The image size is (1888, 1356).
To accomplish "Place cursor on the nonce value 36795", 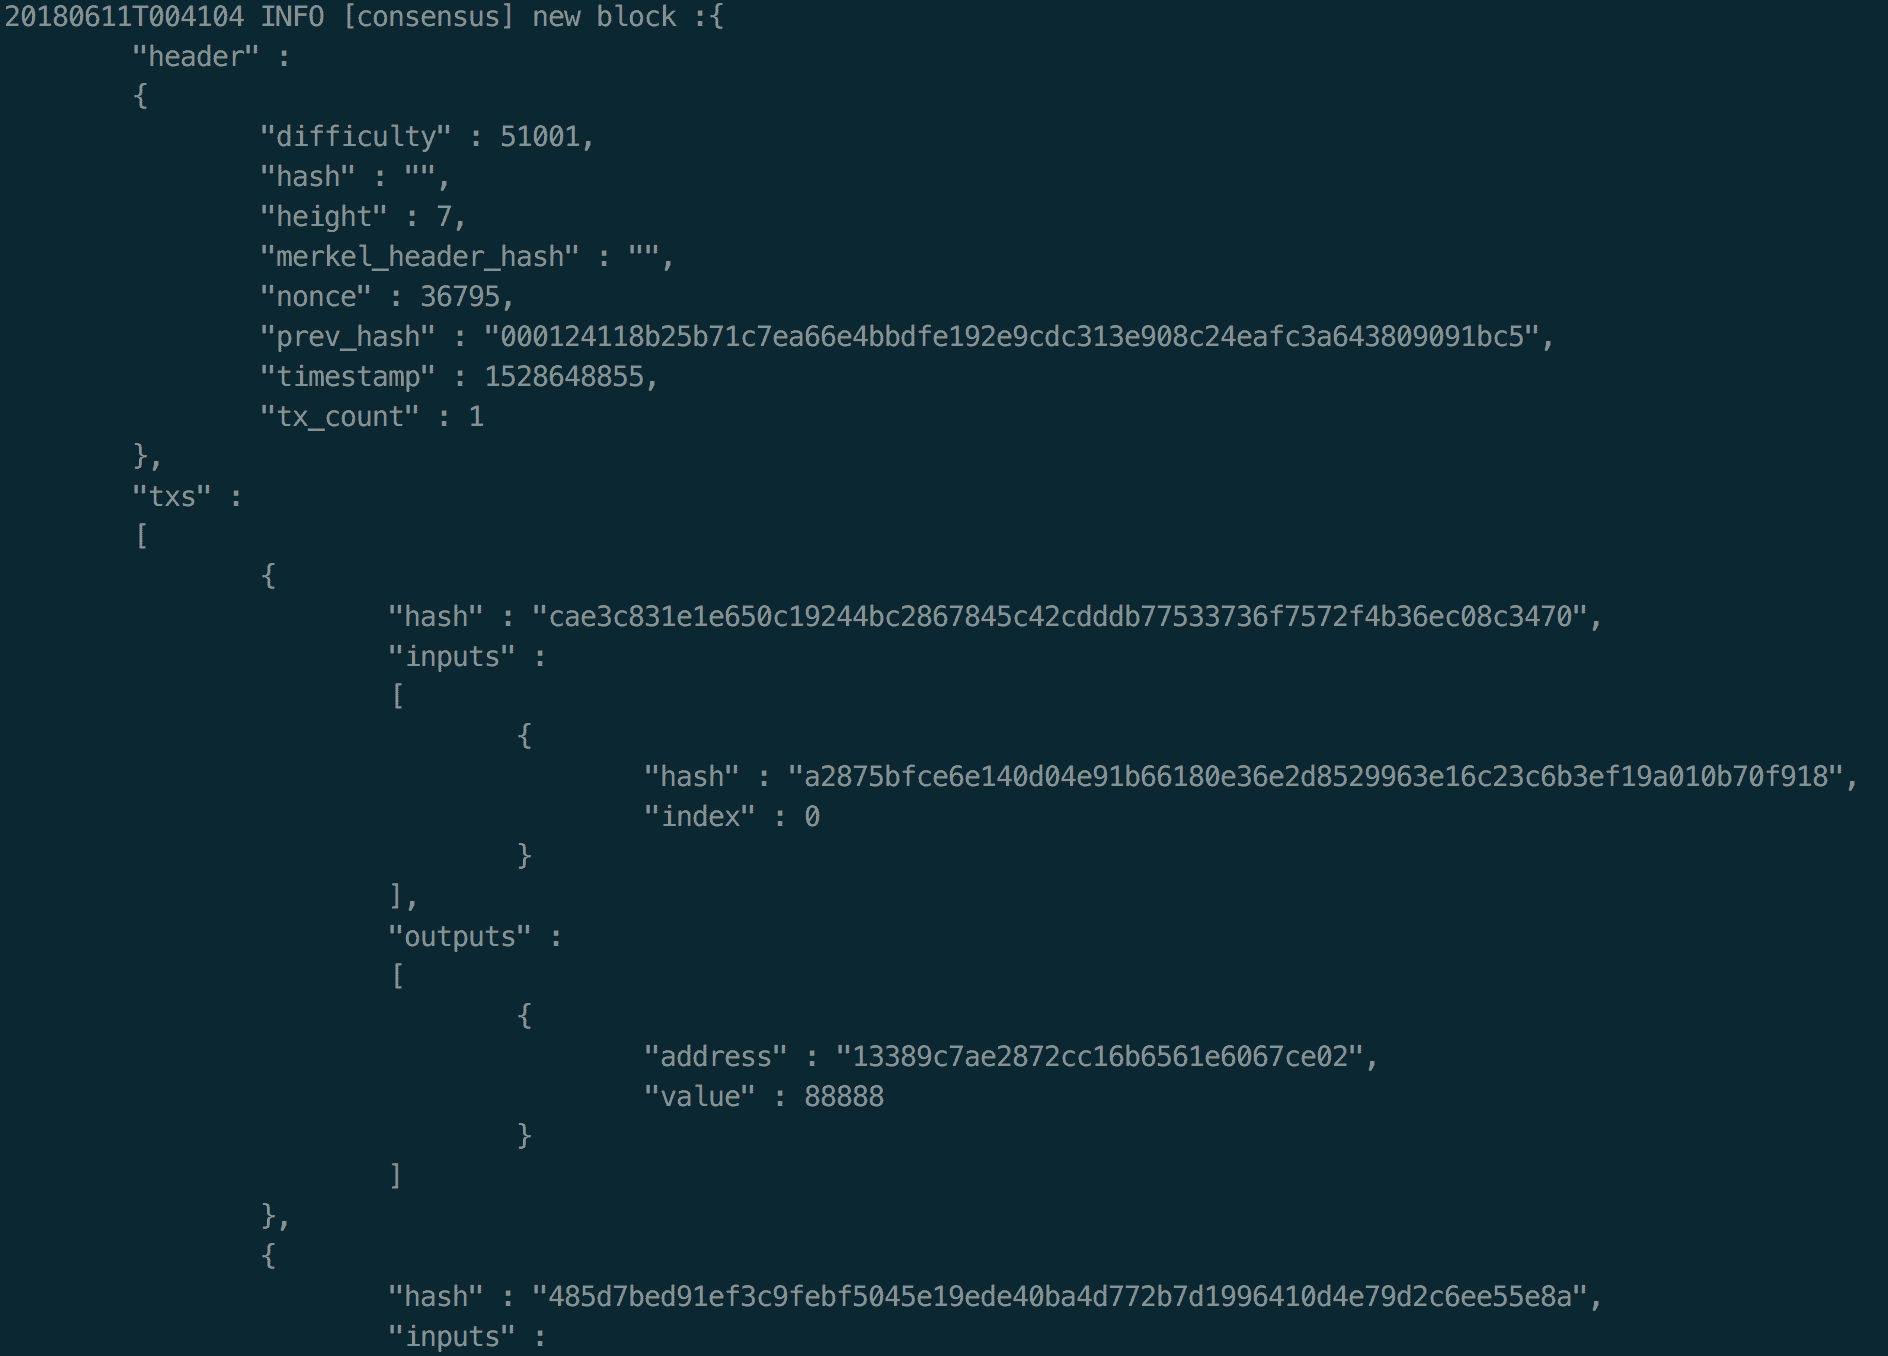I will [459, 297].
